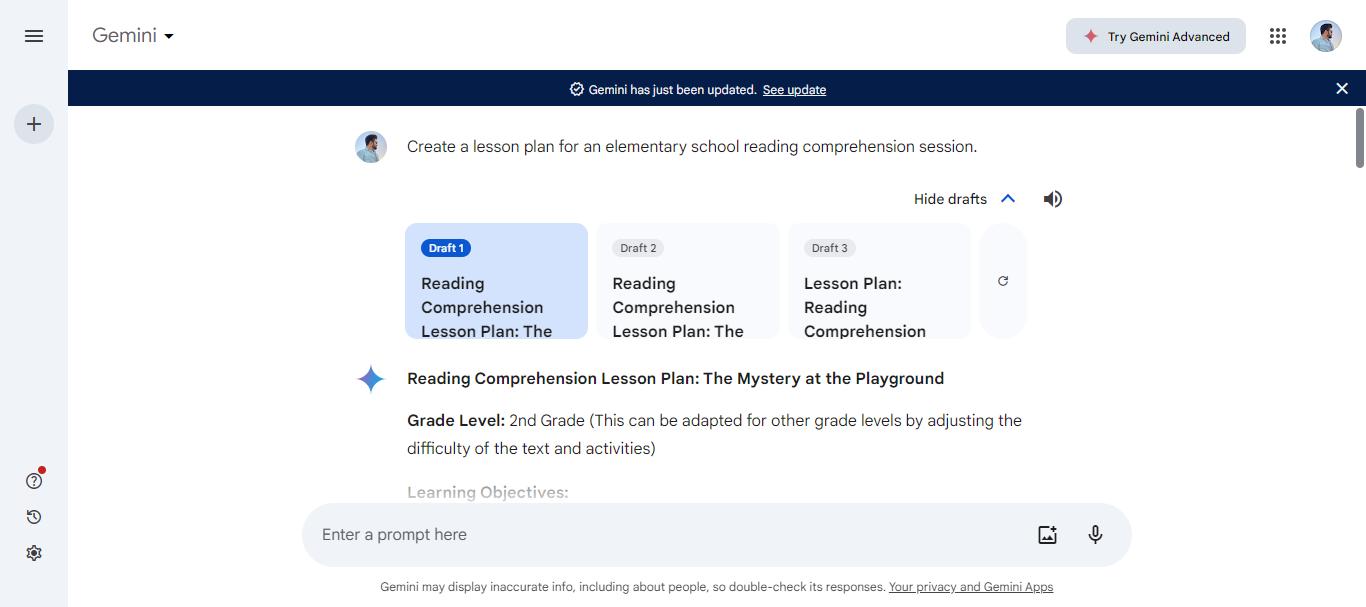The width and height of the screenshot is (1366, 607).
Task: Open the See update link
Action: pyautogui.click(x=794, y=89)
